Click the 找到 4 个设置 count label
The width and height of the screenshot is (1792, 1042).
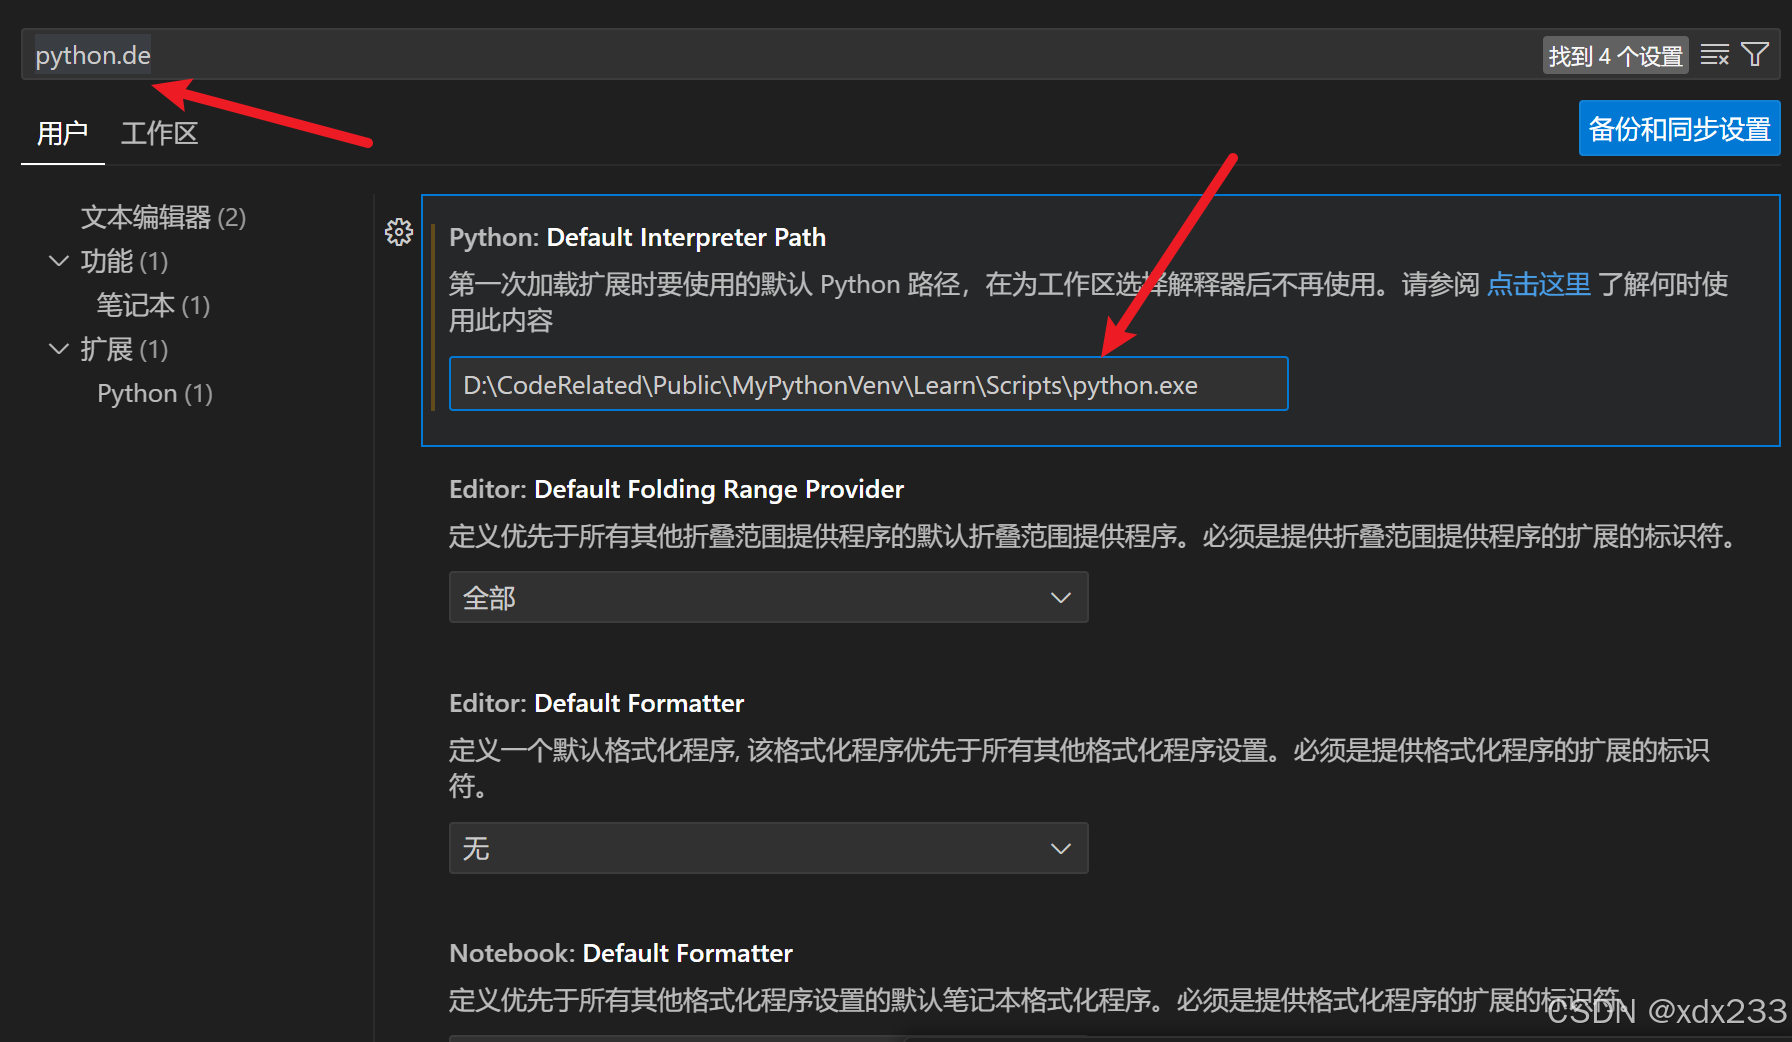click(1615, 55)
